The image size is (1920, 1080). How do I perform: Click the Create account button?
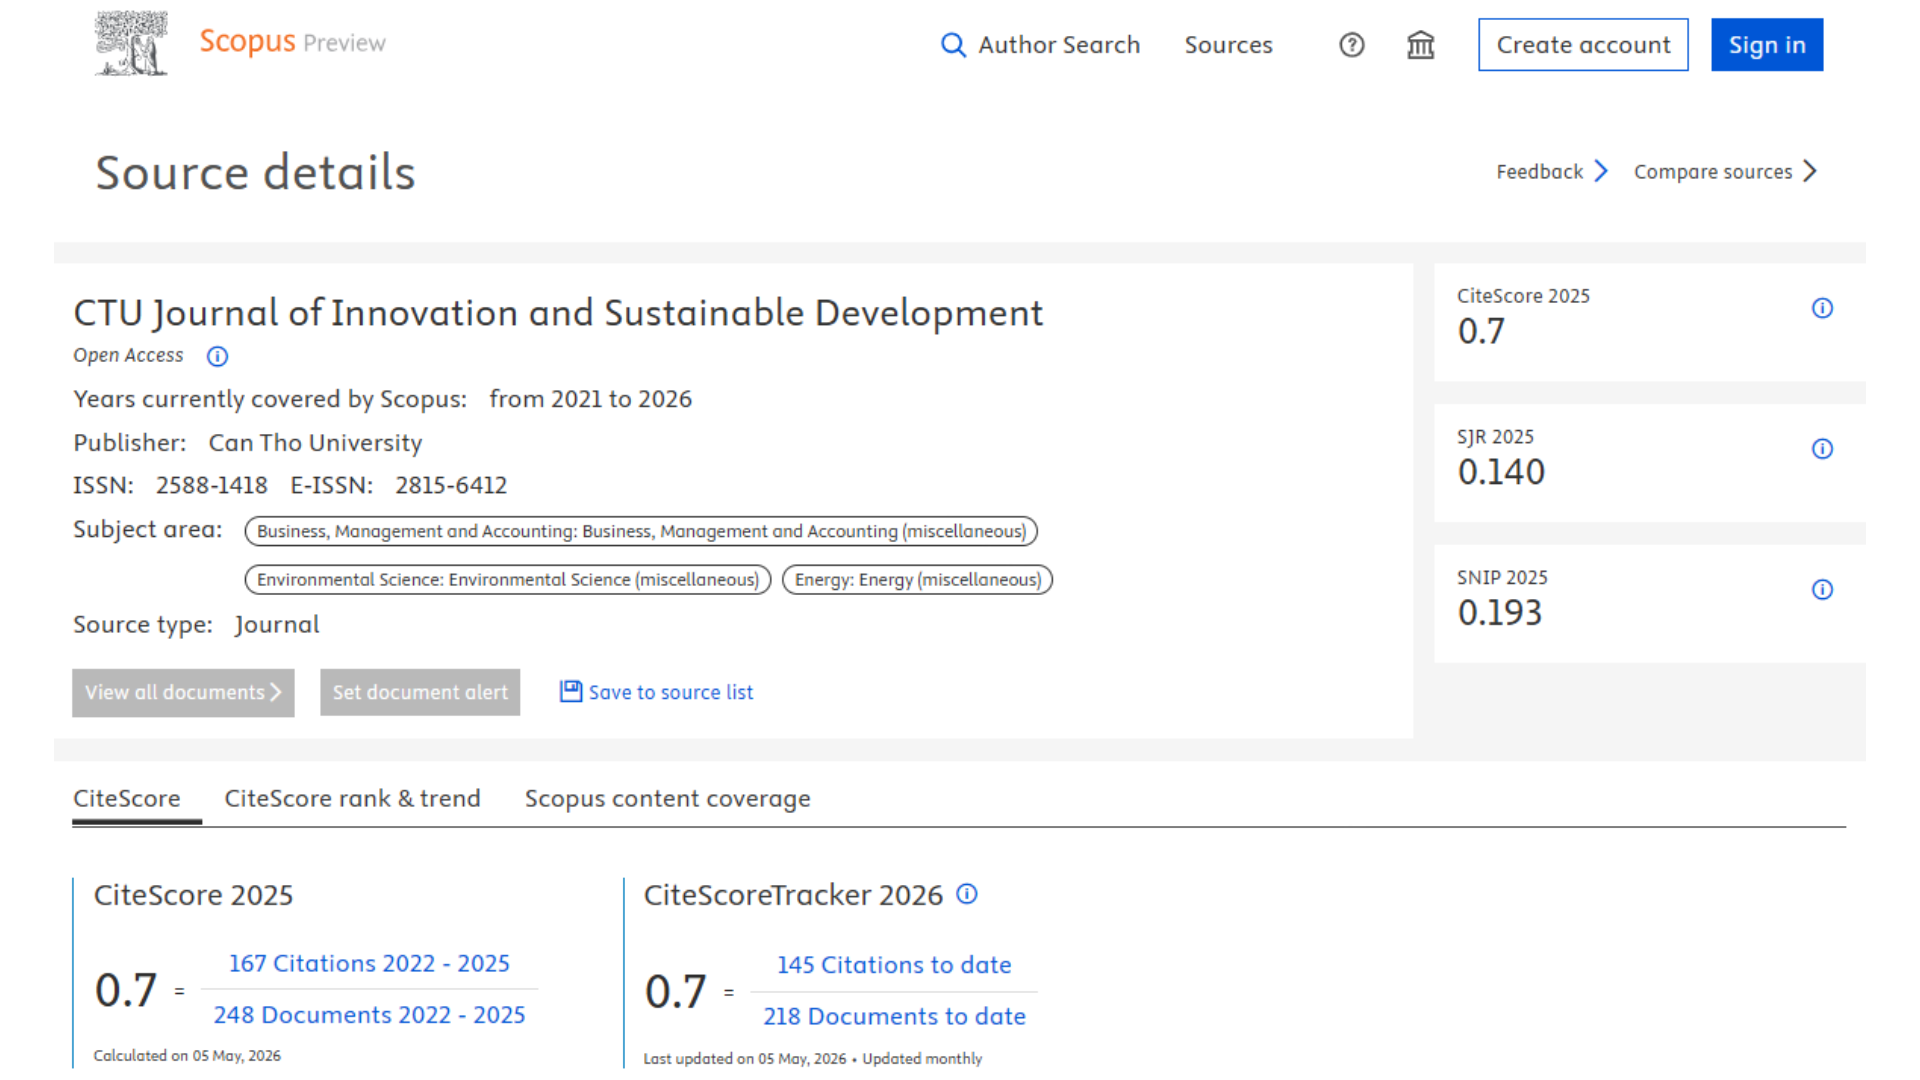[x=1583, y=45]
